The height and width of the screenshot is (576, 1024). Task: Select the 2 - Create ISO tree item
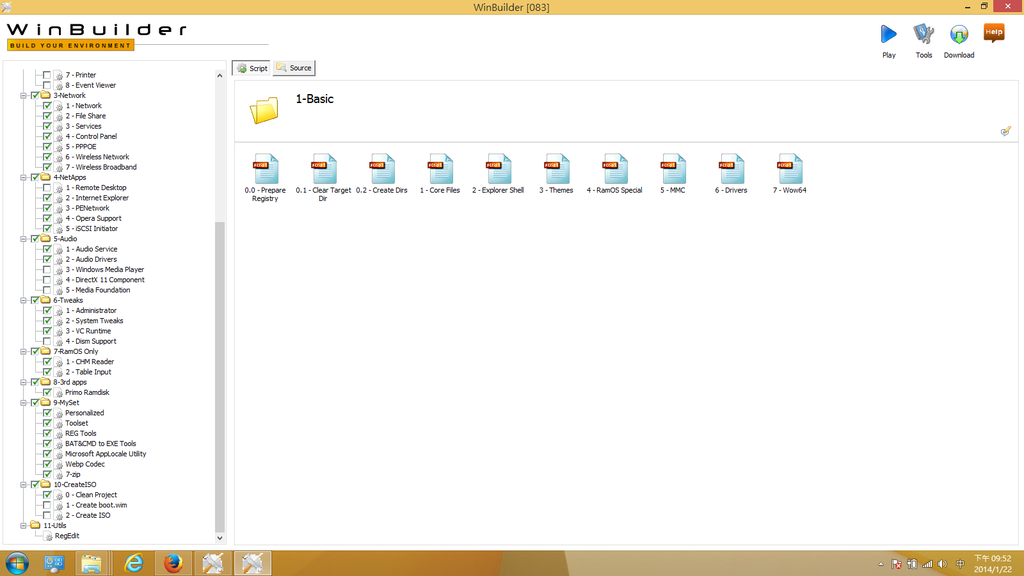pos(88,515)
